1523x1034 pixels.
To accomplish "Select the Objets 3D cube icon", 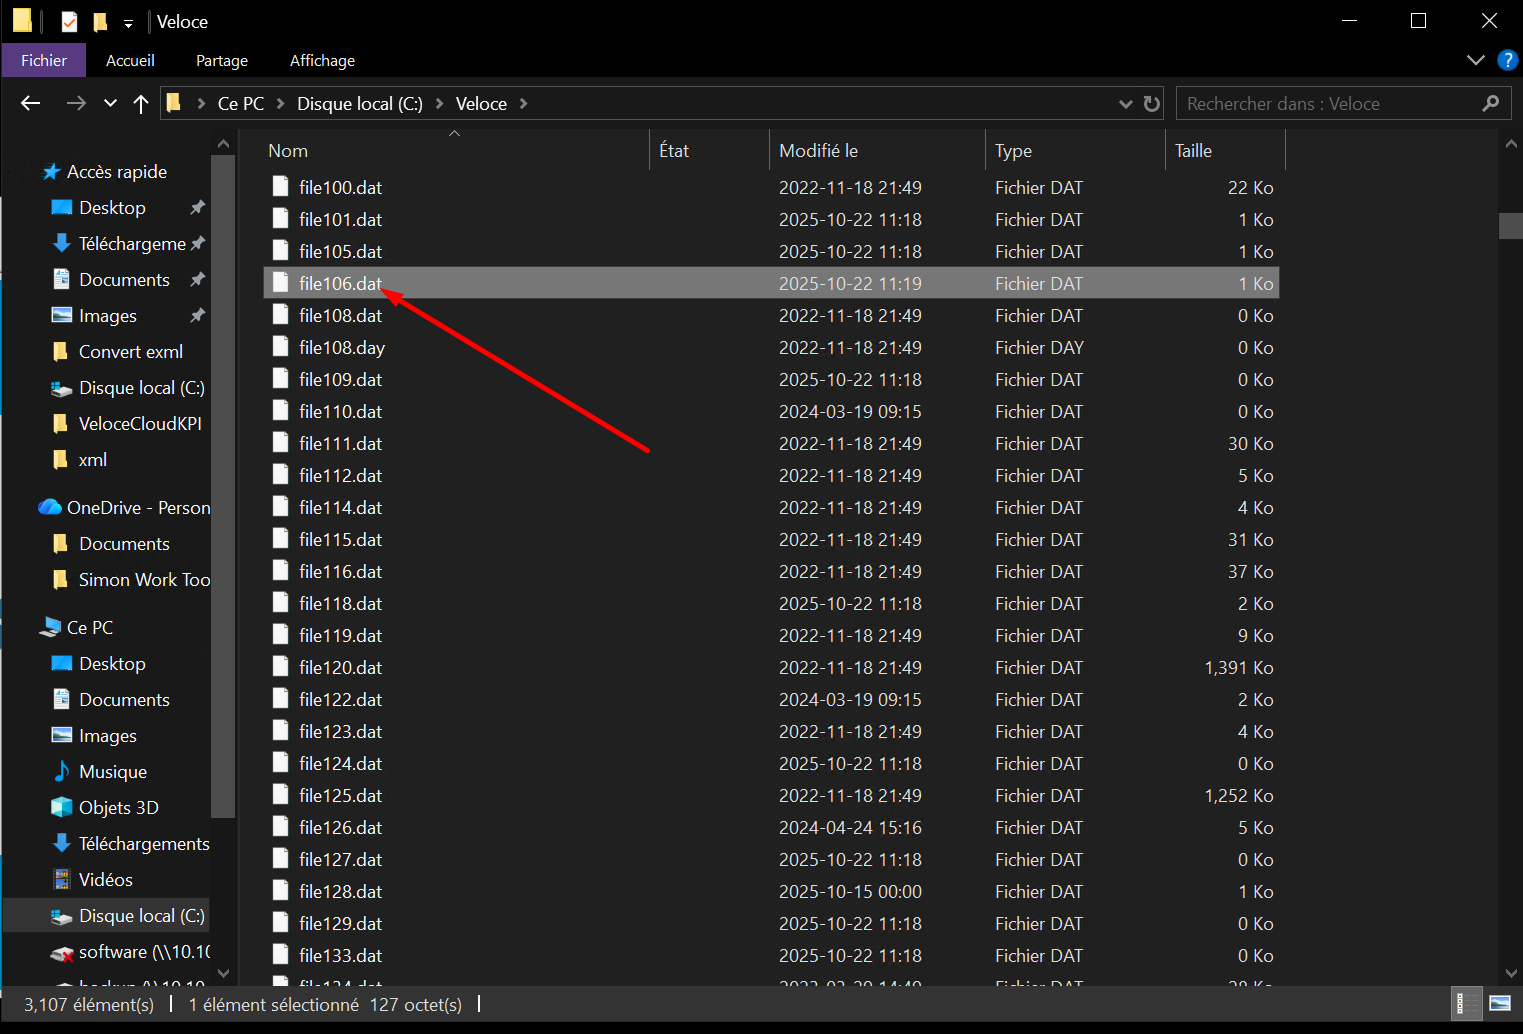I will tap(62, 807).
